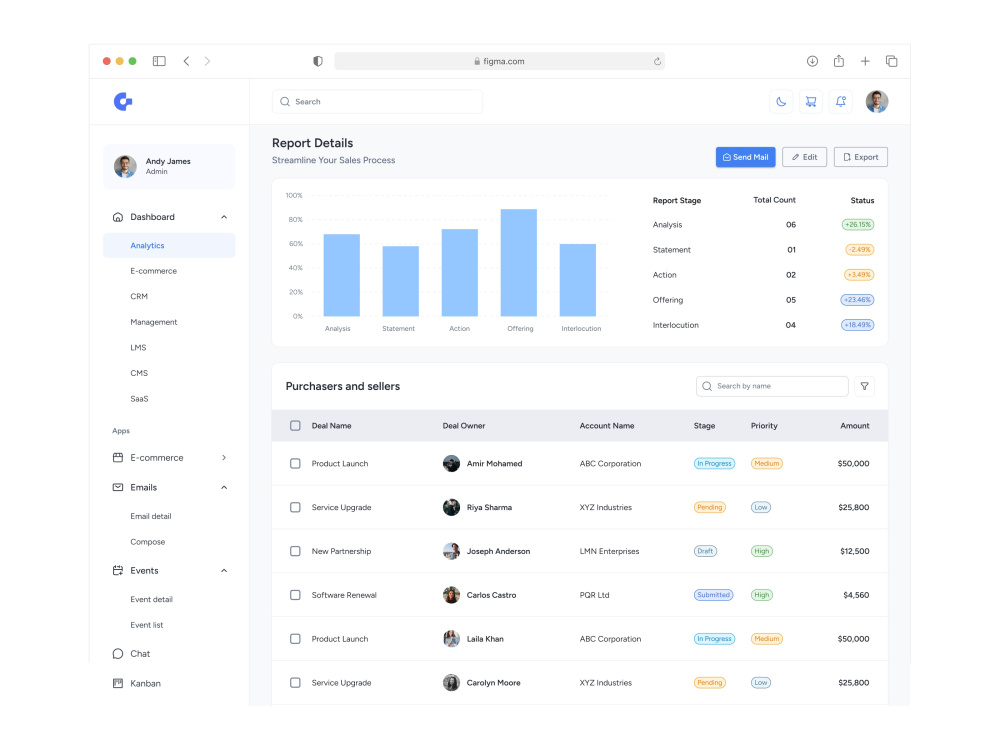Click the Export button
Viewport: 1000px width, 750px height.
click(860, 157)
